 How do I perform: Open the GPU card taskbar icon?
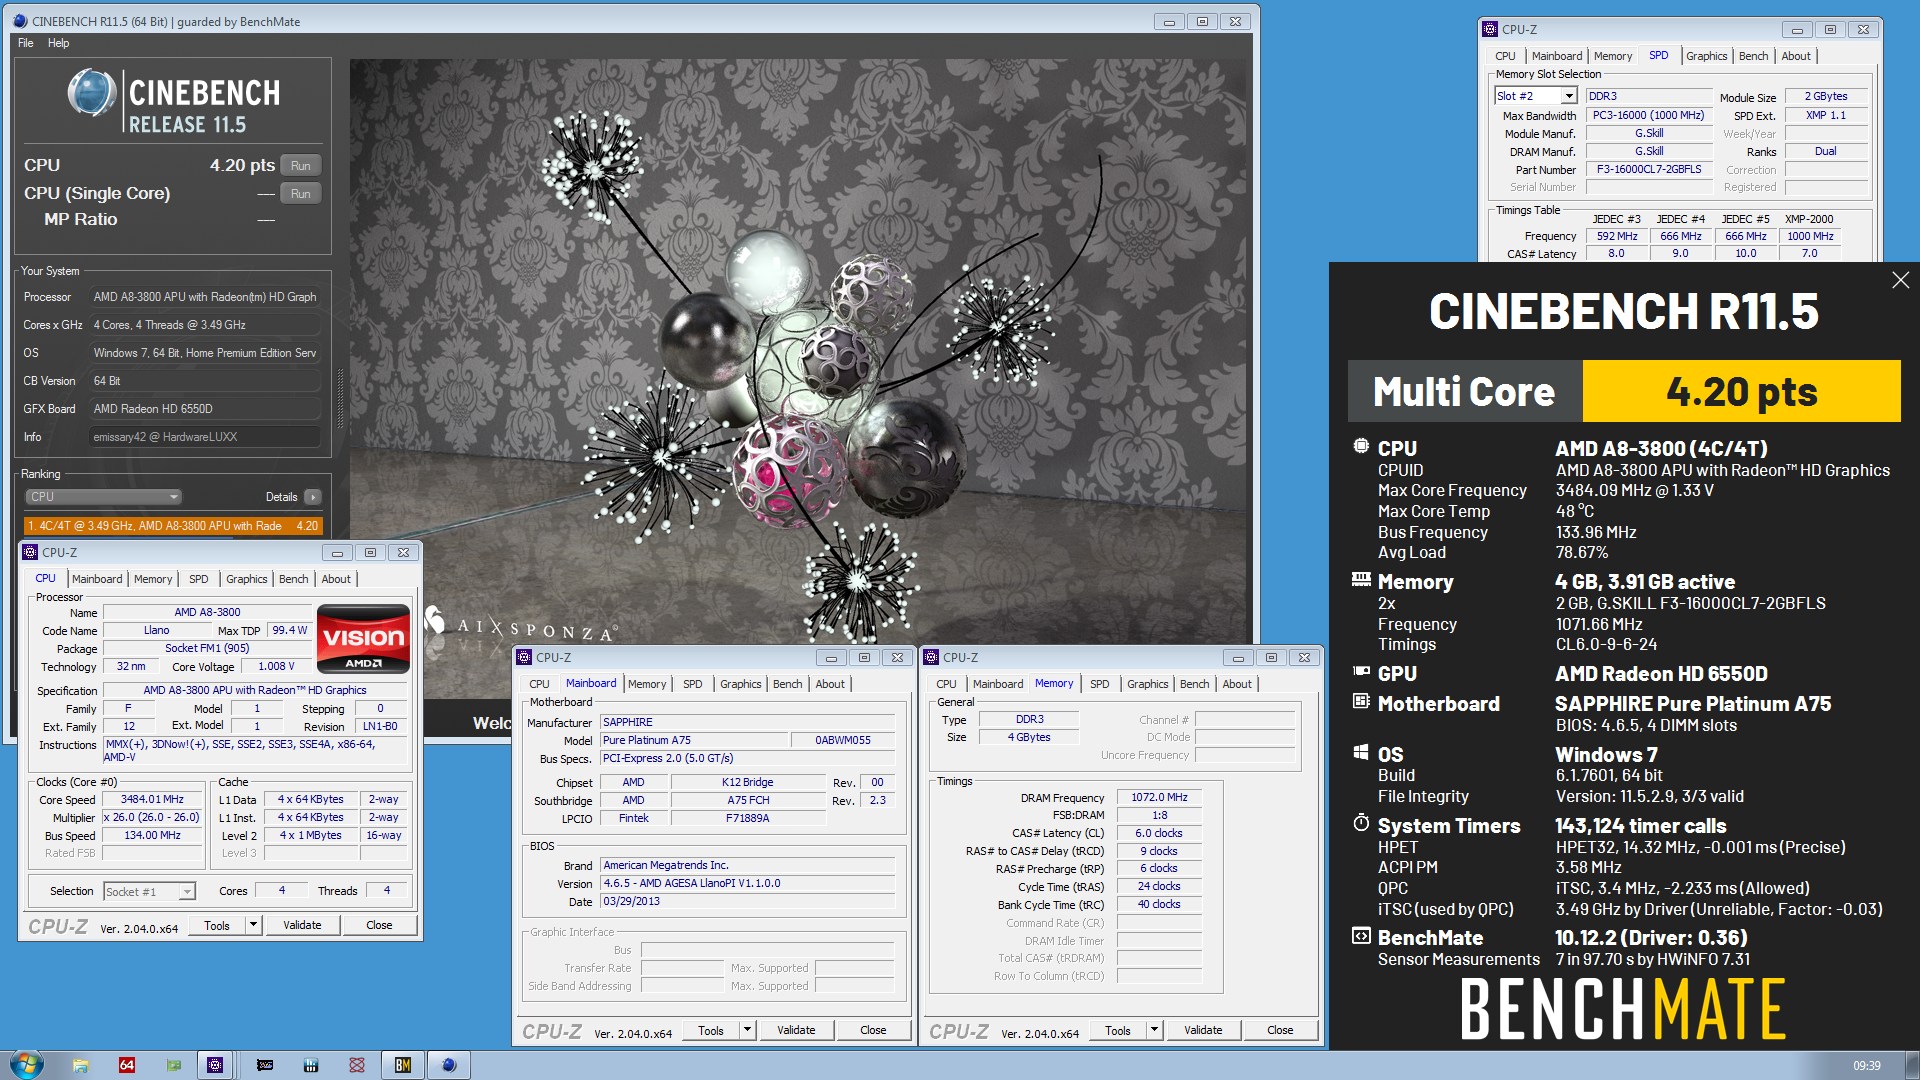(265, 1065)
